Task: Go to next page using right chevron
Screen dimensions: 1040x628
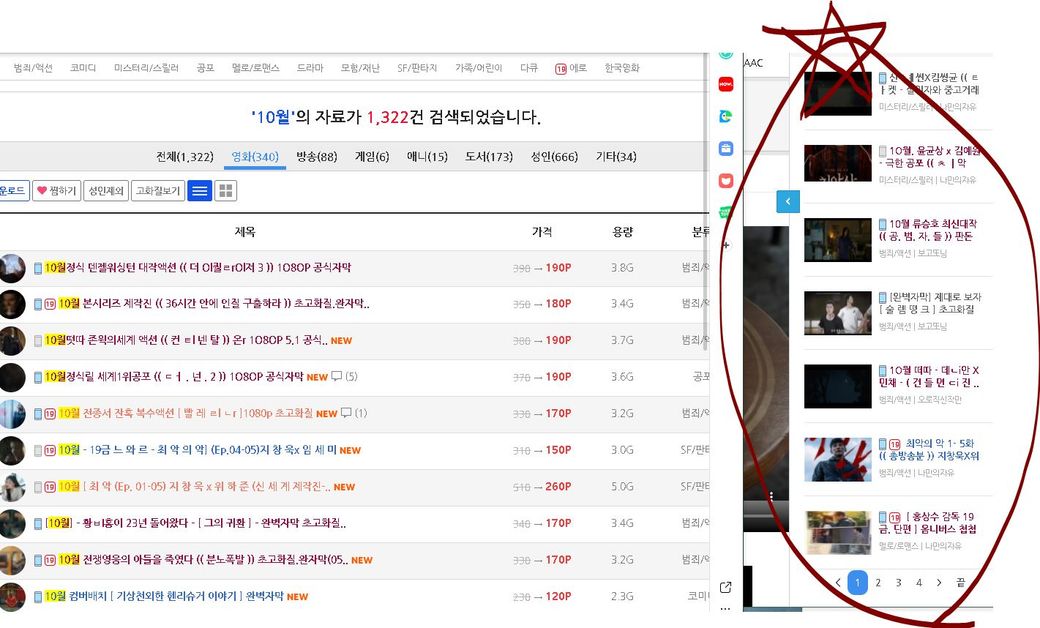Action: point(939,582)
